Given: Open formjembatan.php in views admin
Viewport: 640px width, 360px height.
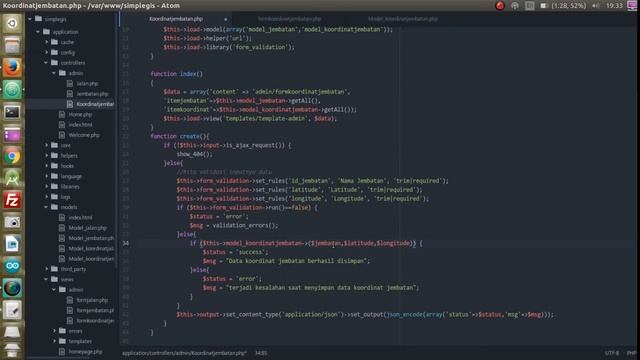Looking at the screenshot, I should pos(95,310).
